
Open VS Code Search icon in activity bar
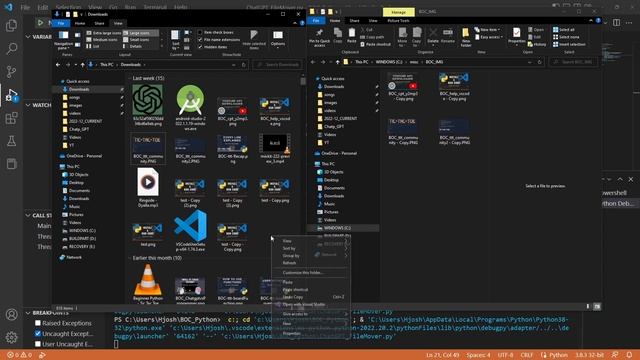click(11, 49)
